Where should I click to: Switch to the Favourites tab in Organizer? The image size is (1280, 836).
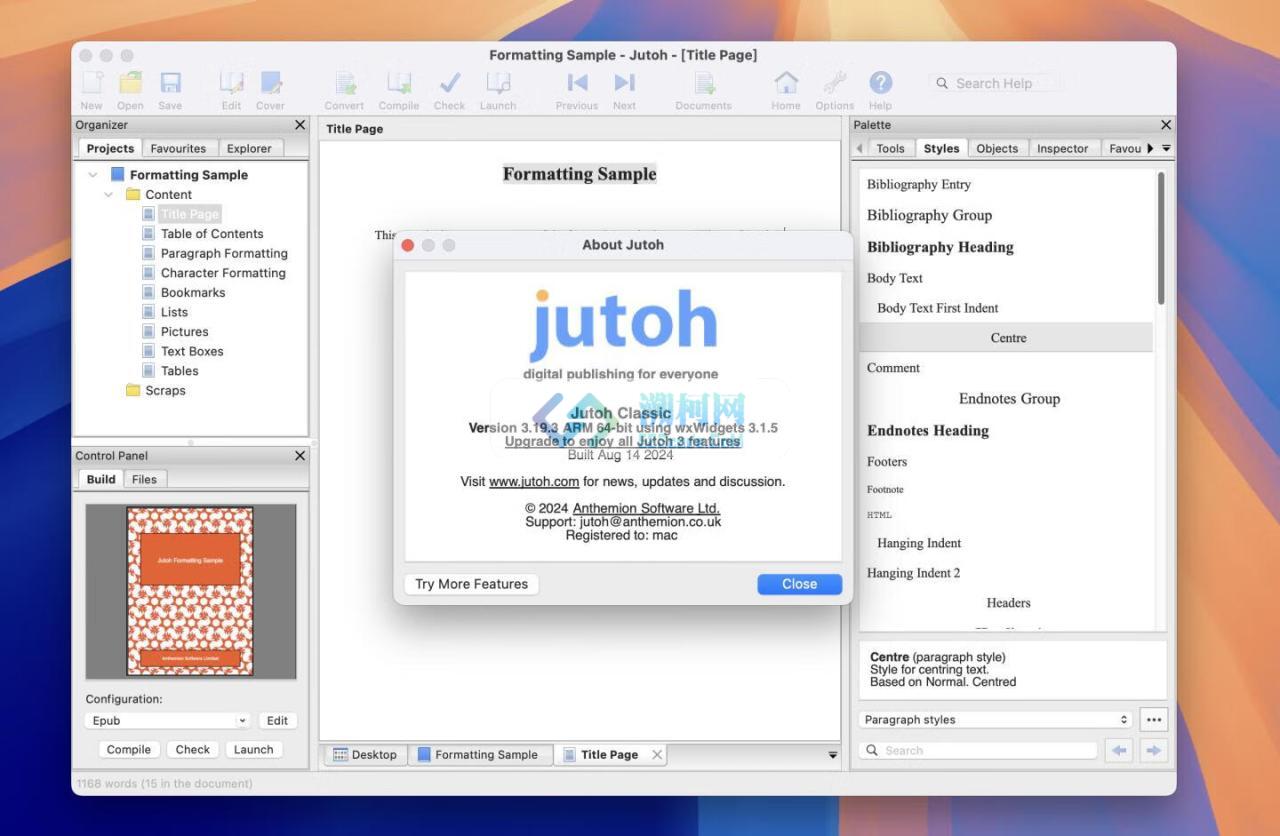coord(178,148)
